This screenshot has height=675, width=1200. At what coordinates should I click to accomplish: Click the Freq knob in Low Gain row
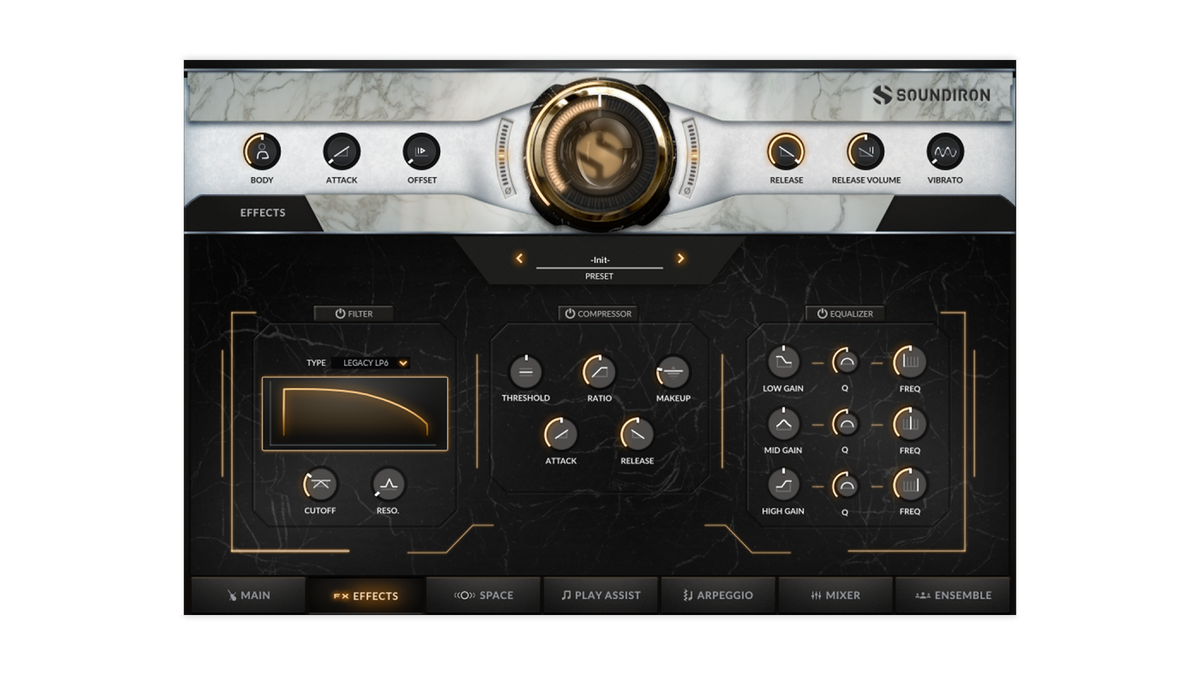tap(910, 362)
